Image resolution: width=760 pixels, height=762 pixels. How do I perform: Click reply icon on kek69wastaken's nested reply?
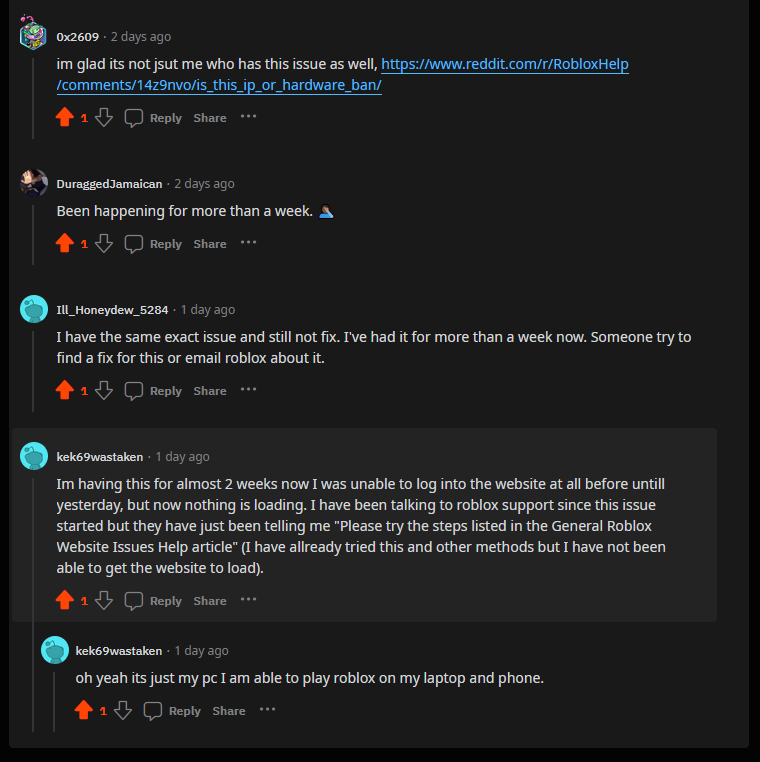click(153, 711)
